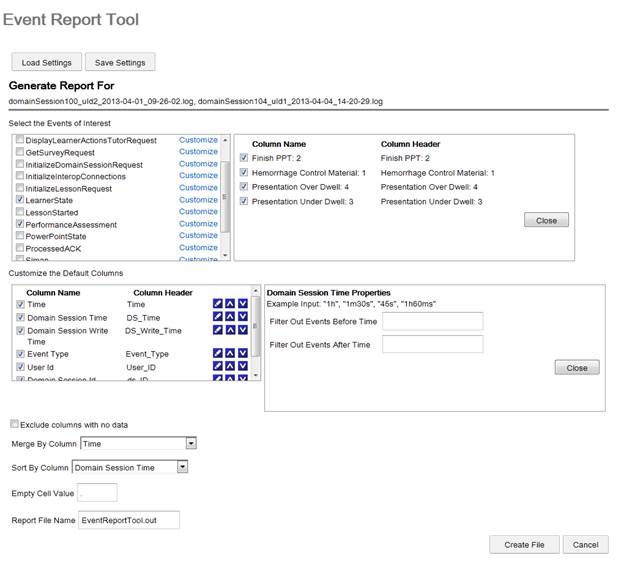Check the InitializeInteropConnections event
624x572 pixels.
tap(20, 175)
